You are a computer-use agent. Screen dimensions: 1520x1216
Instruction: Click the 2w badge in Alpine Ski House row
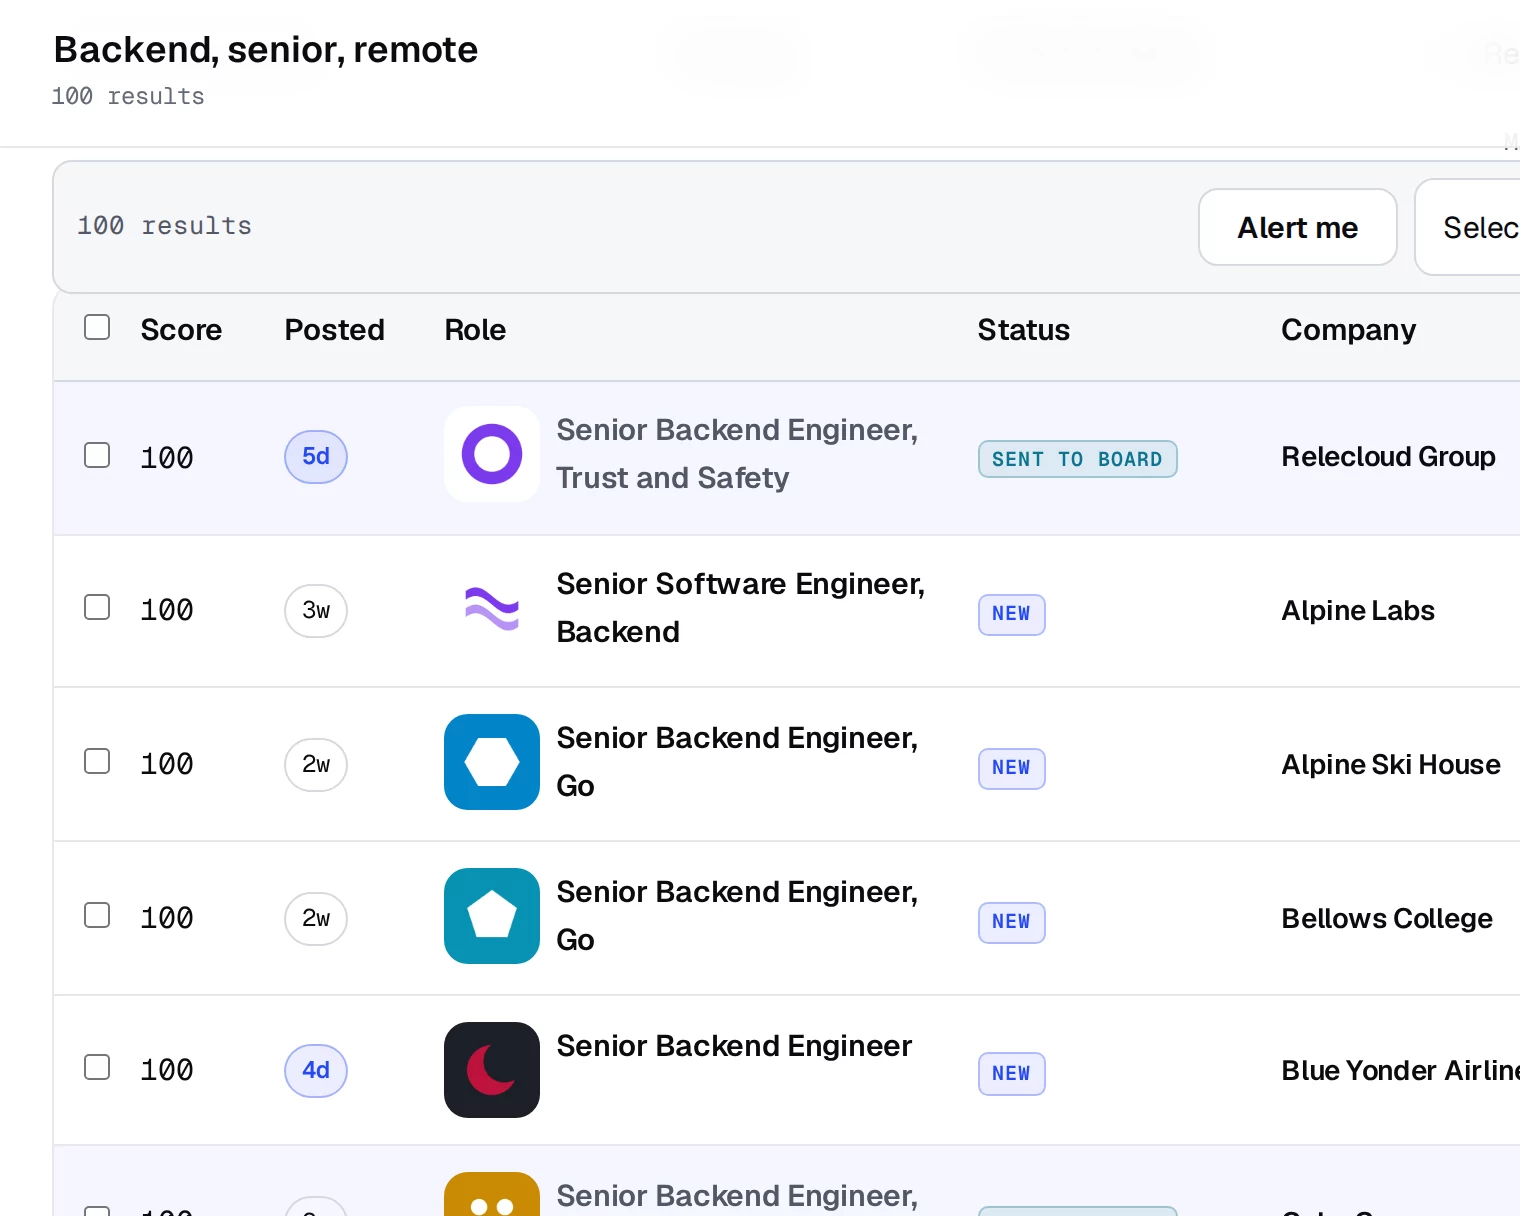pos(316,765)
